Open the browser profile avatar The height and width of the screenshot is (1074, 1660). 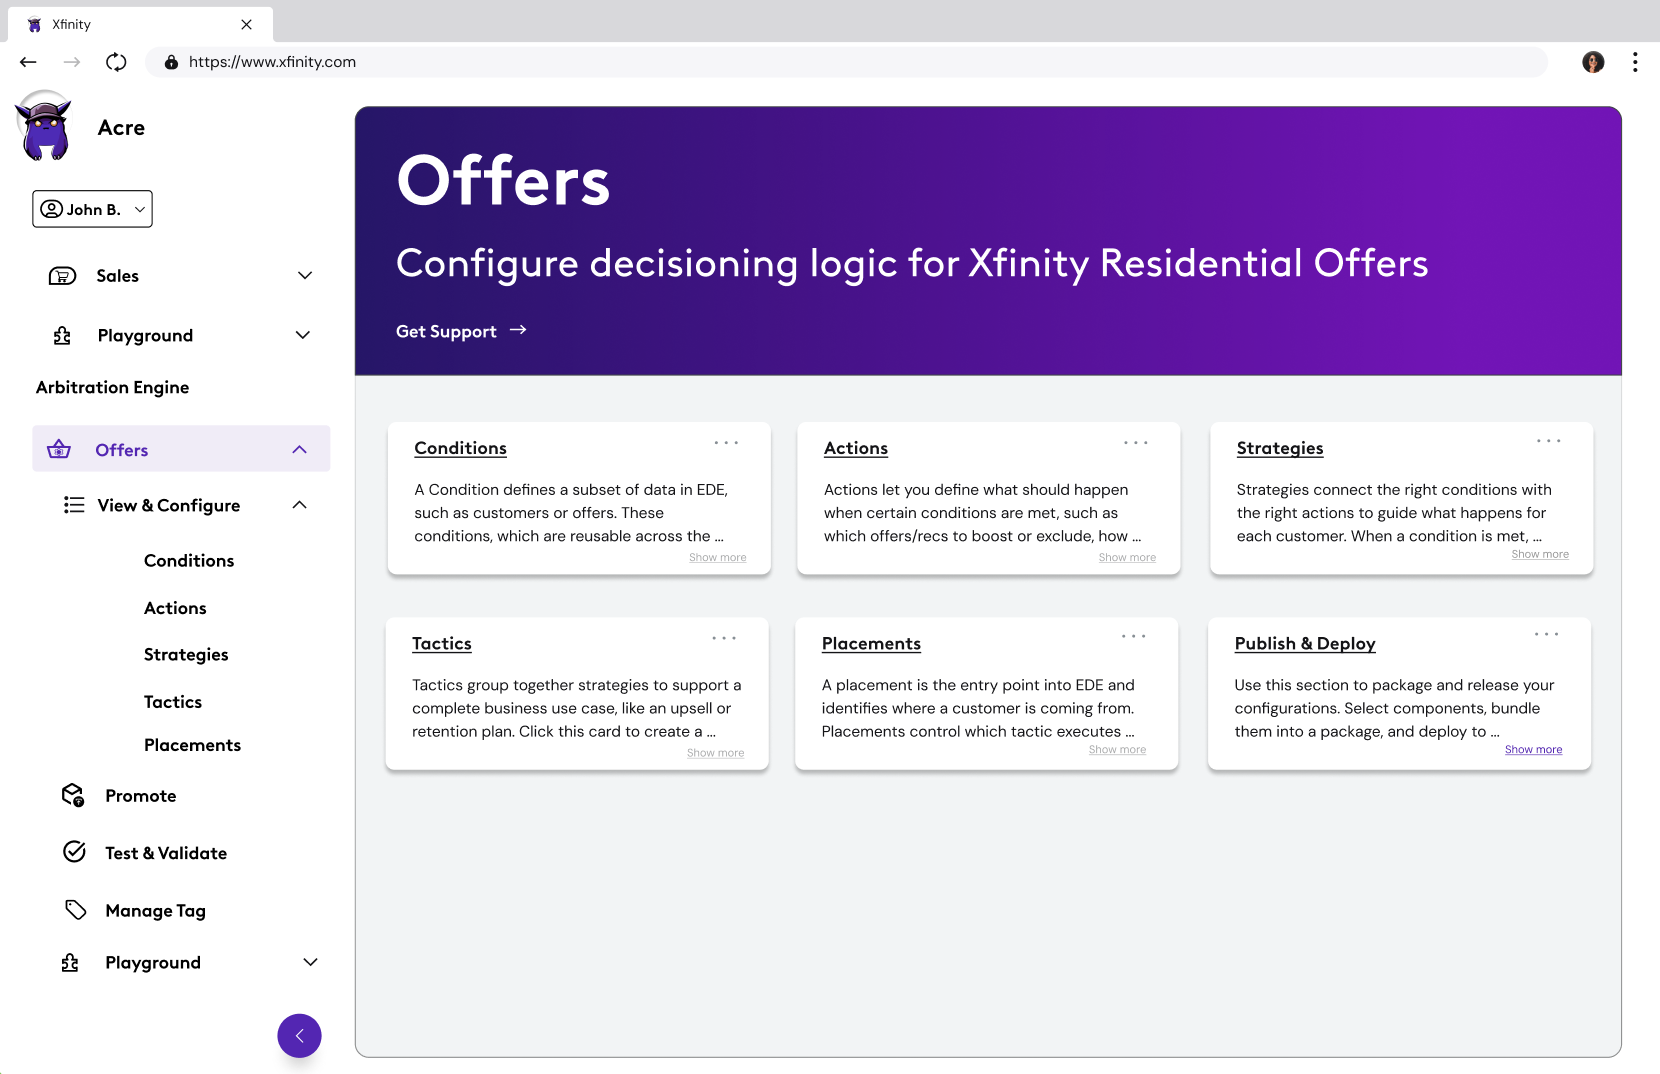pos(1593,62)
